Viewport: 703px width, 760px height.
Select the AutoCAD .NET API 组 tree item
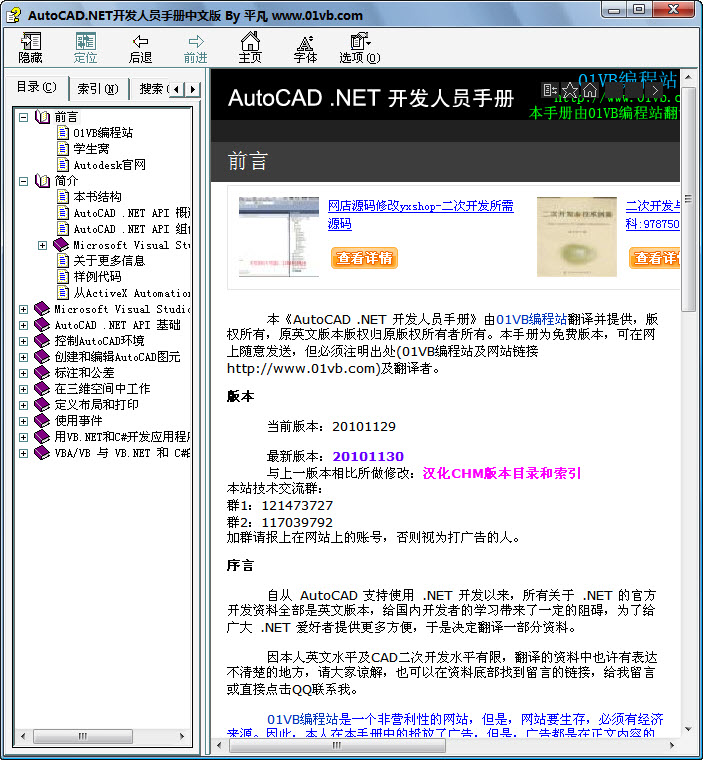pos(131,229)
